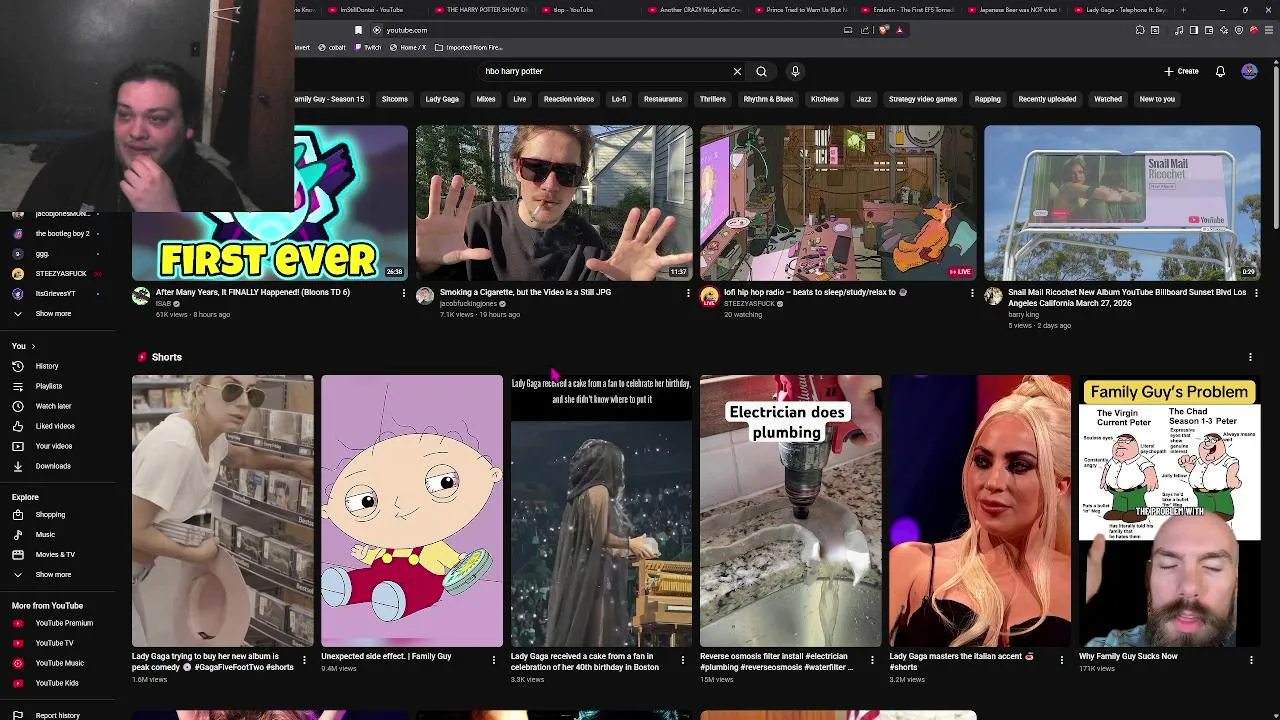Open the Create button
This screenshot has height=720, width=1280.
(1181, 71)
